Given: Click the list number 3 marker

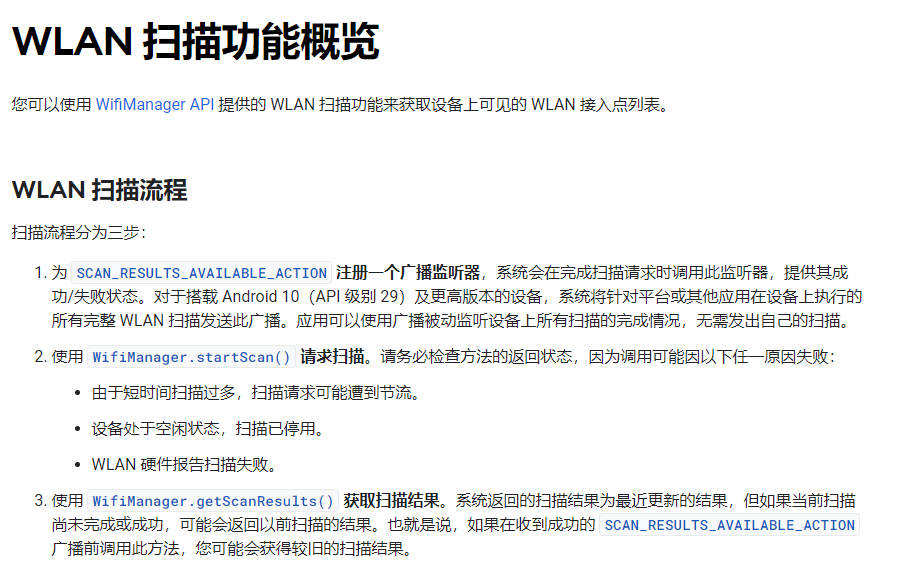Looking at the screenshot, I should pyautogui.click(x=40, y=501).
